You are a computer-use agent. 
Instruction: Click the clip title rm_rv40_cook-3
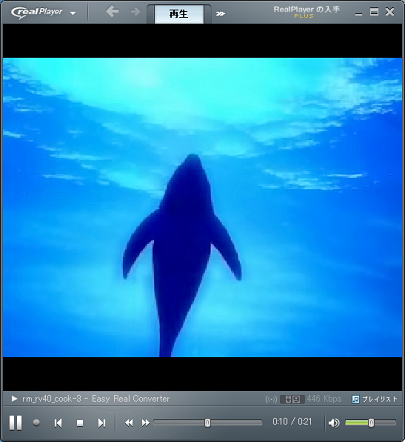click(52, 399)
